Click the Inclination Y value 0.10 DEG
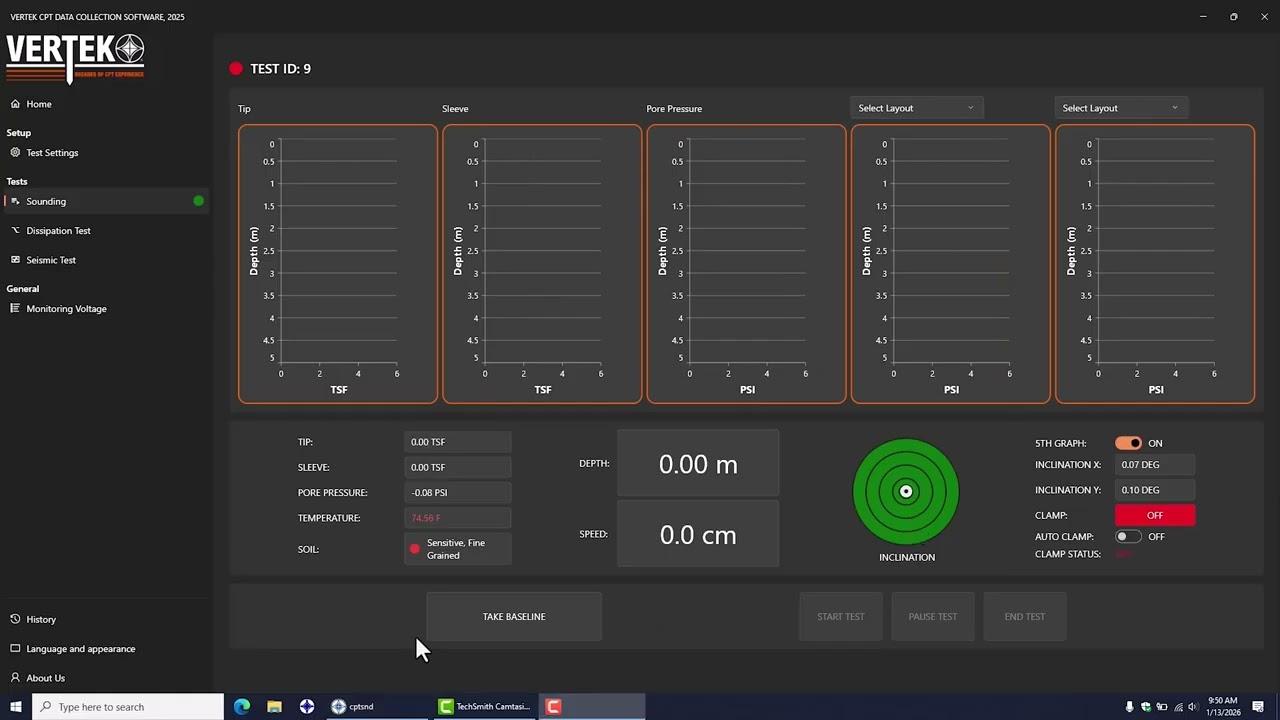 (x=1155, y=490)
